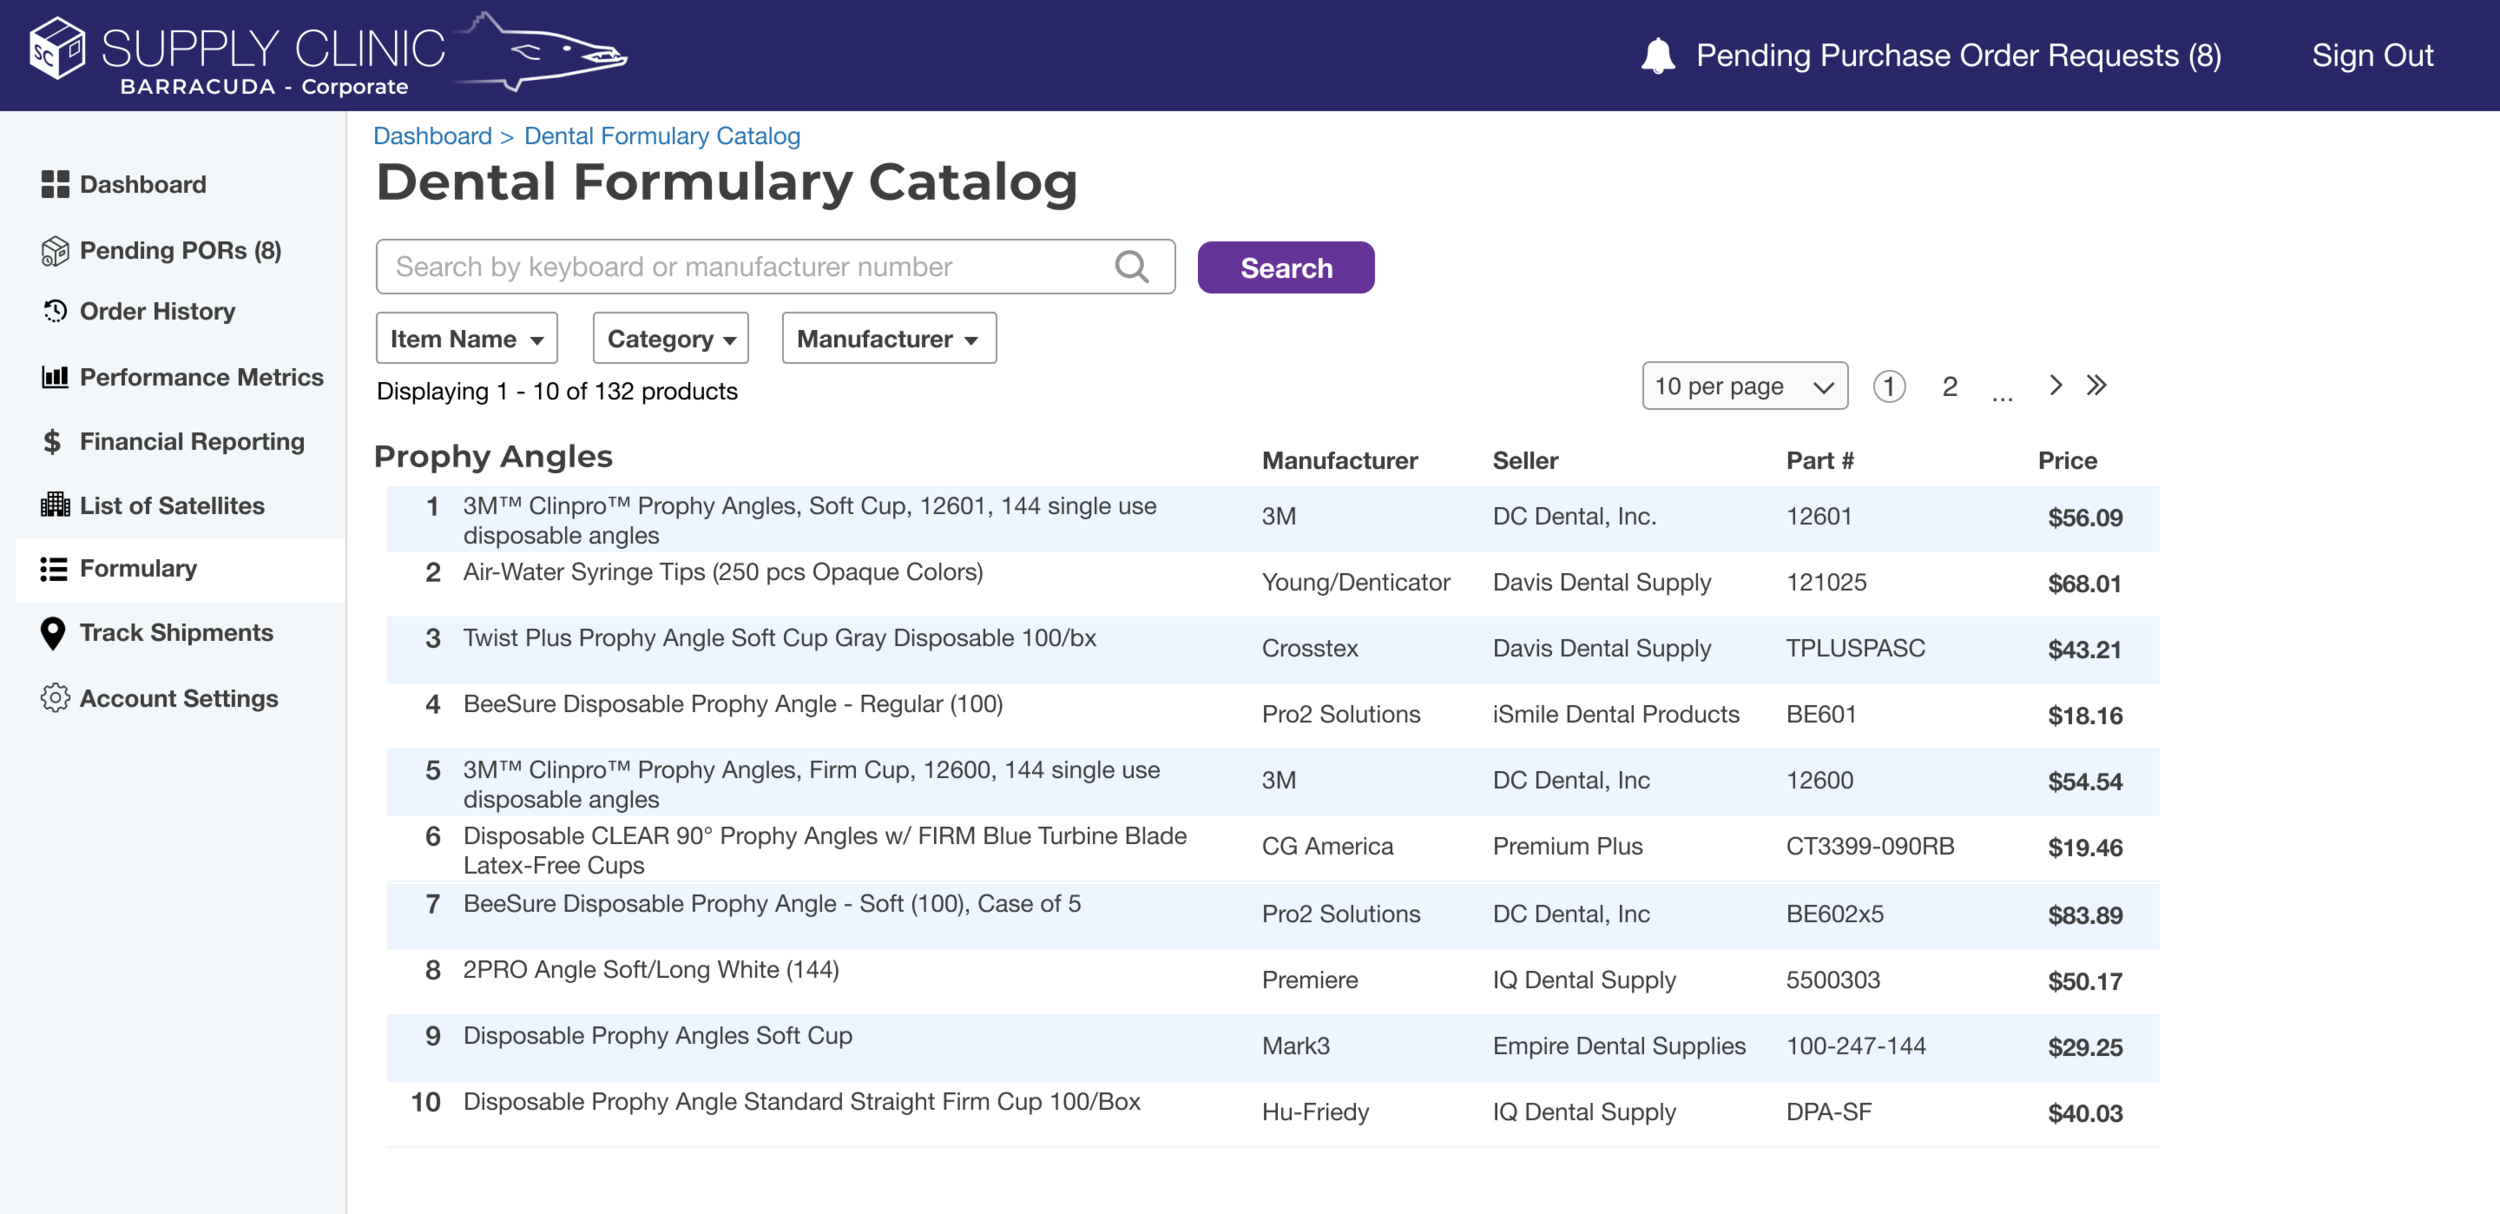Screen dimensions: 2500x1214
Task: Click the Dashboard breadcrumb link
Action: [x=432, y=136]
